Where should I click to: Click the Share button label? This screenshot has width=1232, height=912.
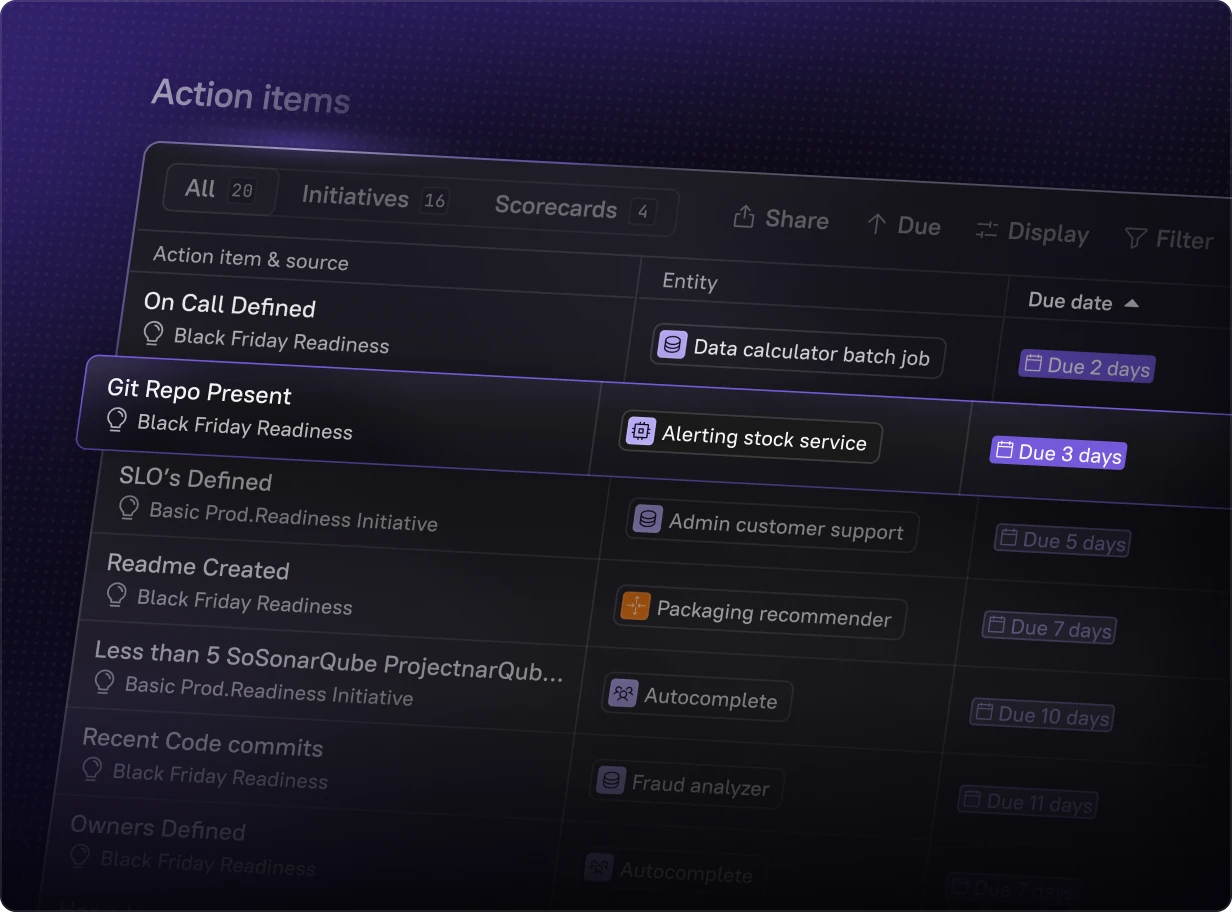coord(796,220)
